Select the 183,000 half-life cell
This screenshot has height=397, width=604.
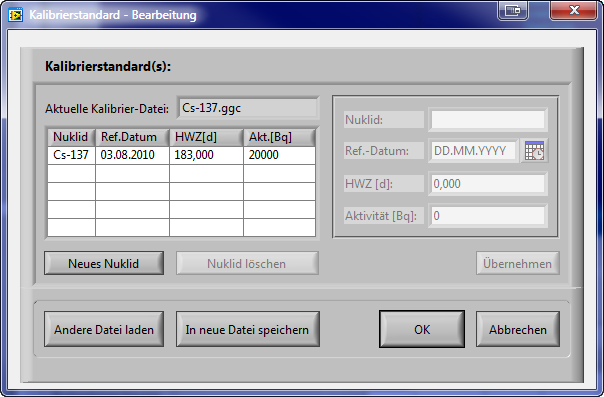(206, 155)
